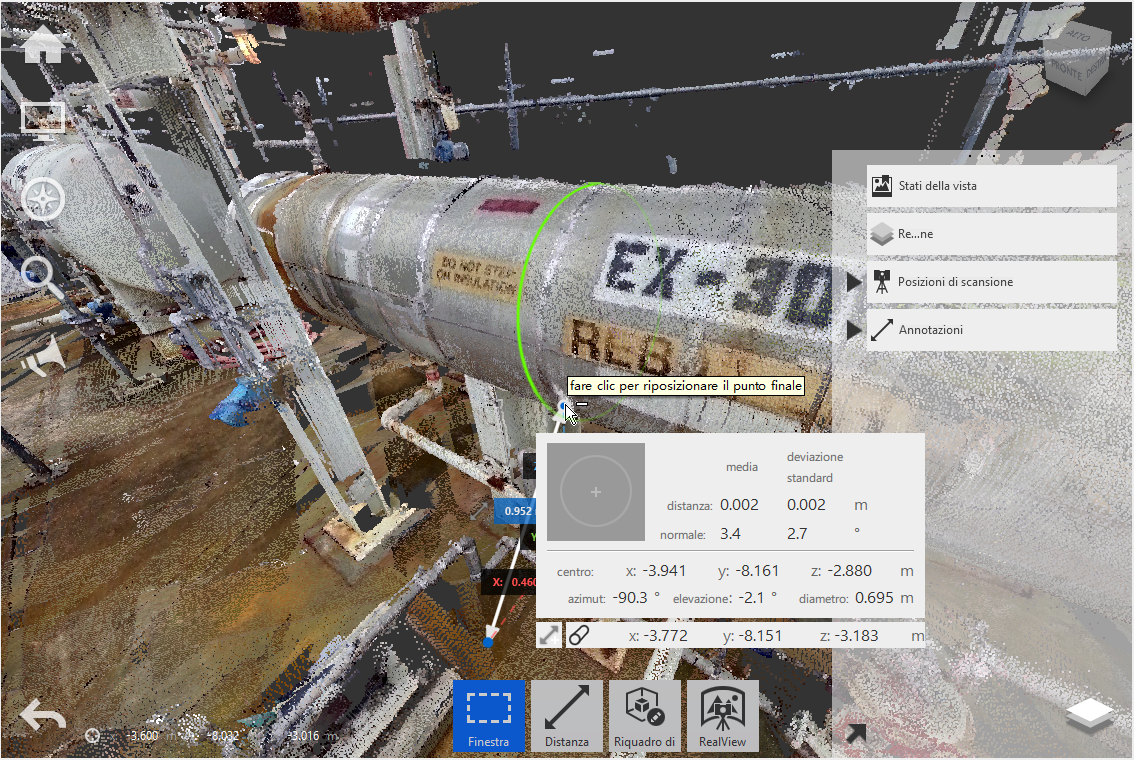Click the Stati della vista picture icon

click(882, 186)
